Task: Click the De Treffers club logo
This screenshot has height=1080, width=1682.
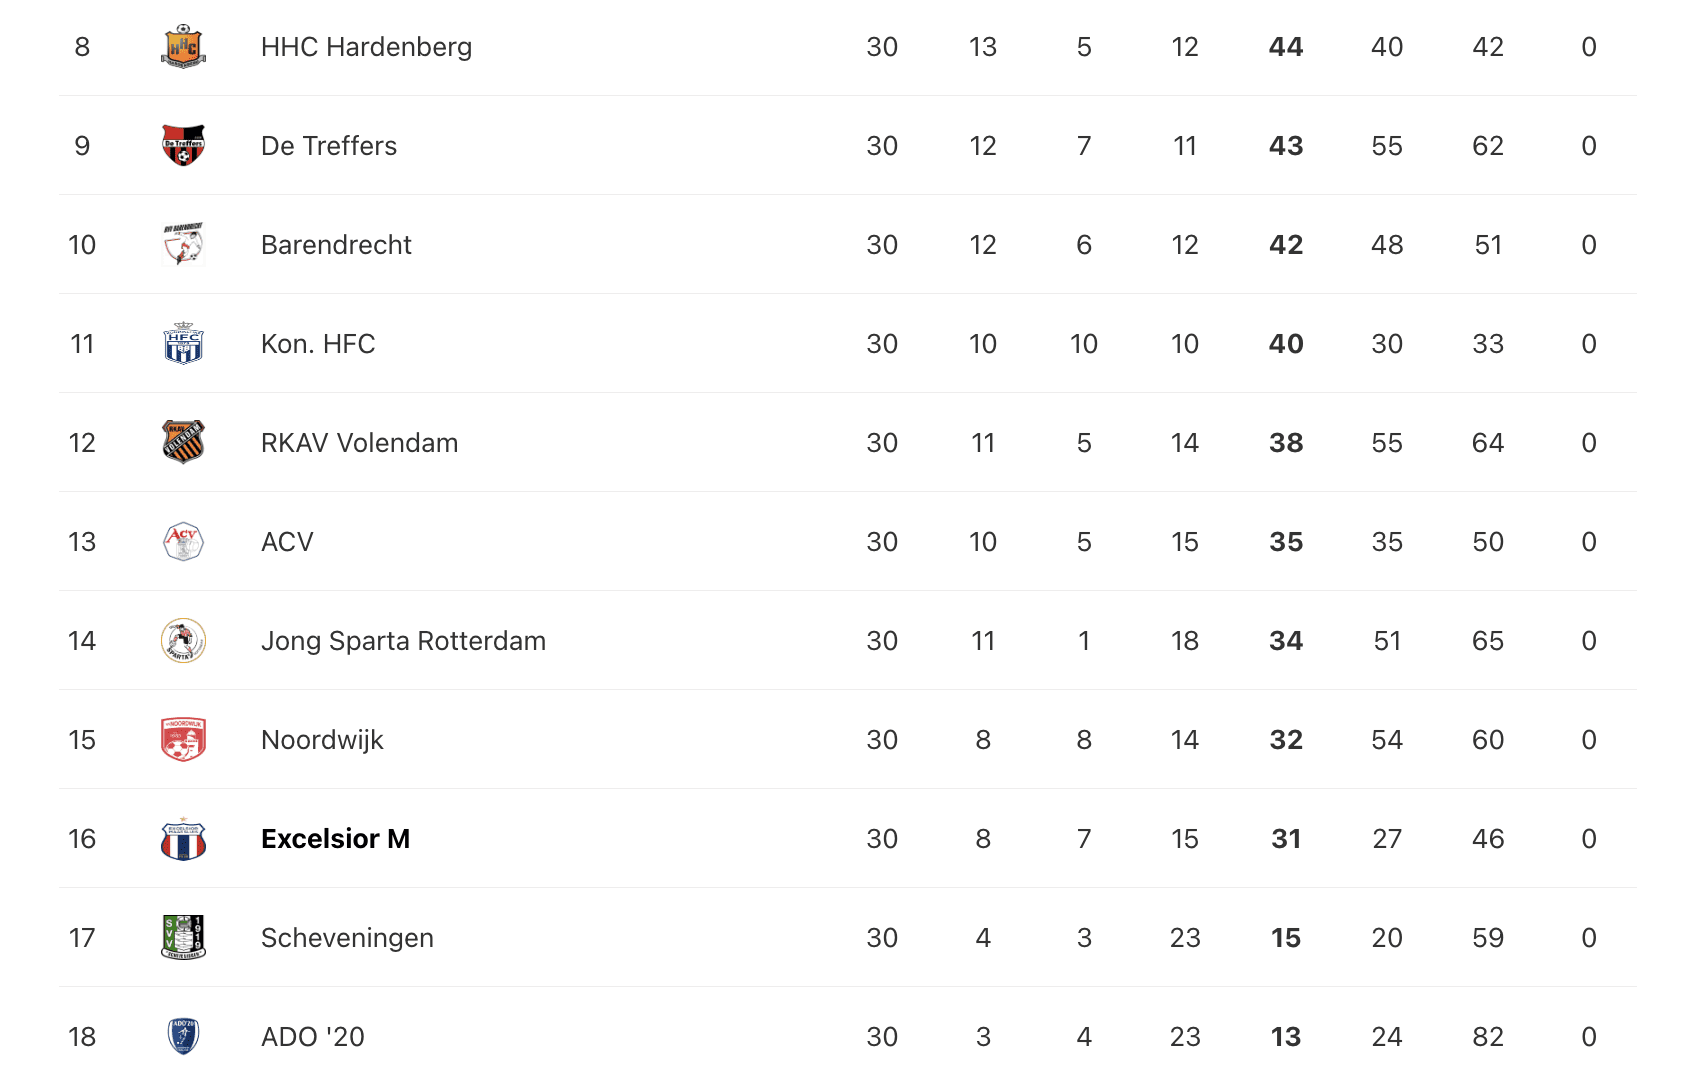Action: [x=183, y=146]
